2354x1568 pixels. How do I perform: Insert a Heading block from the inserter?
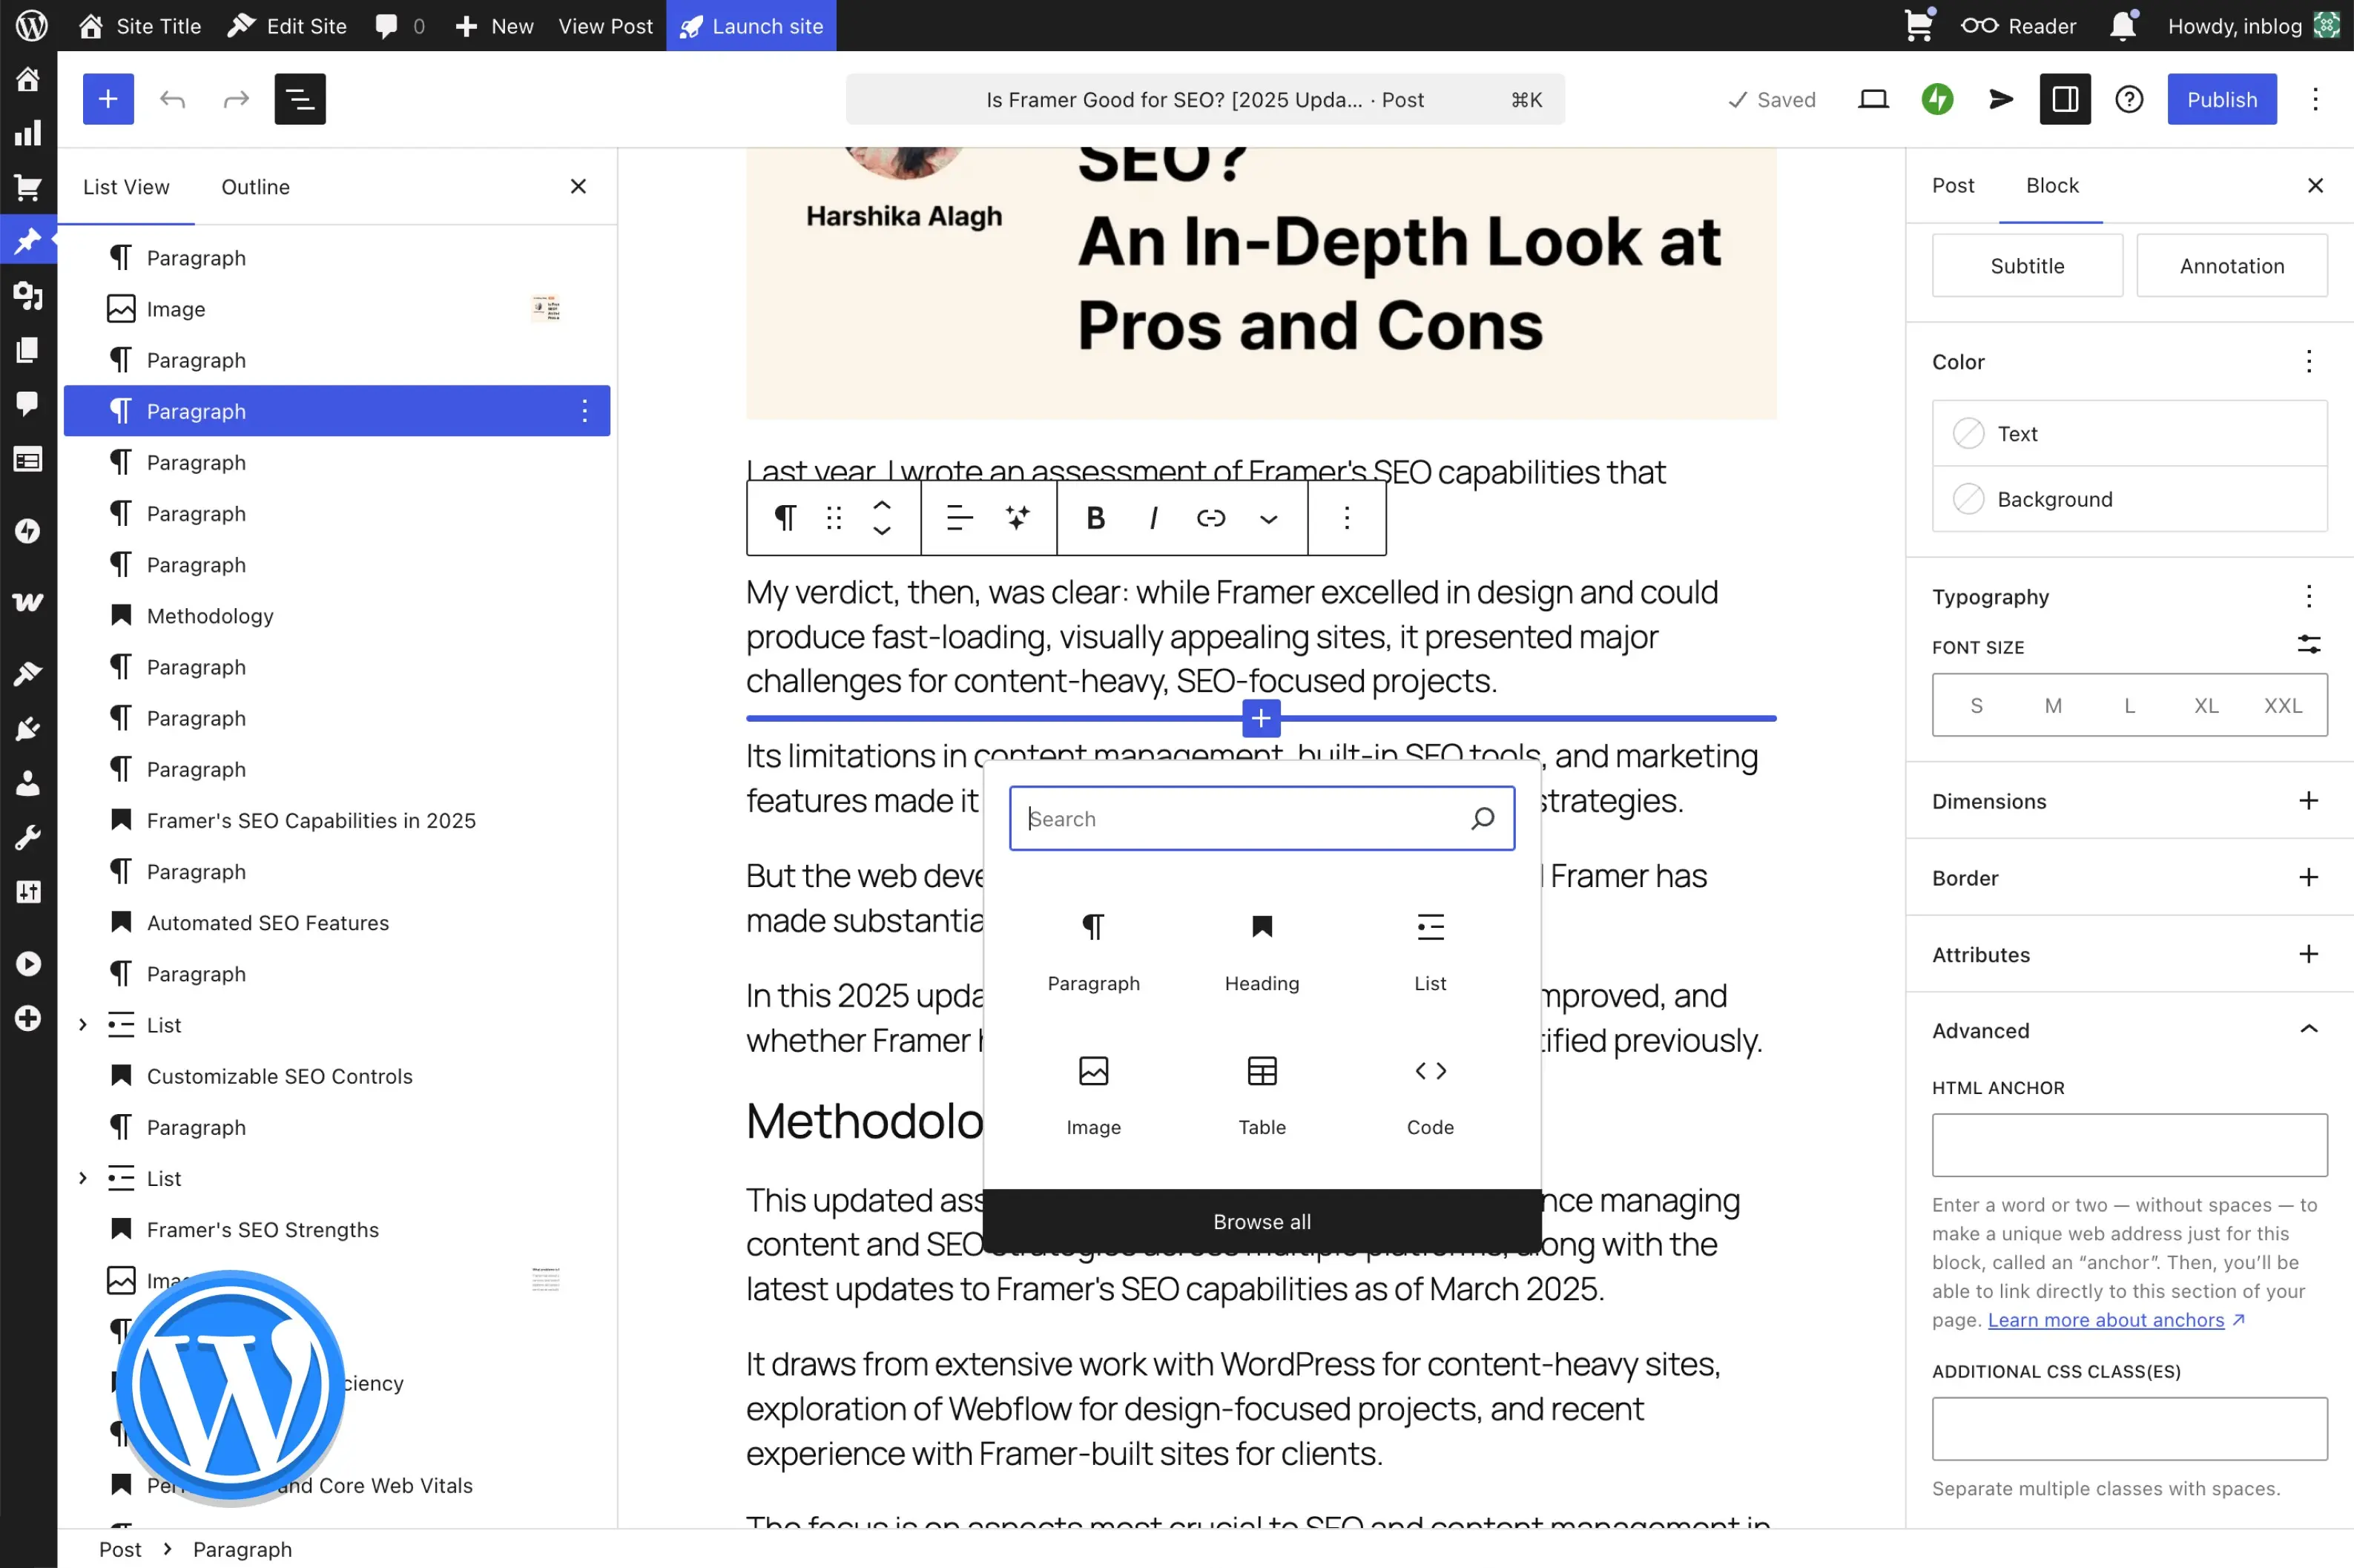1262,950
